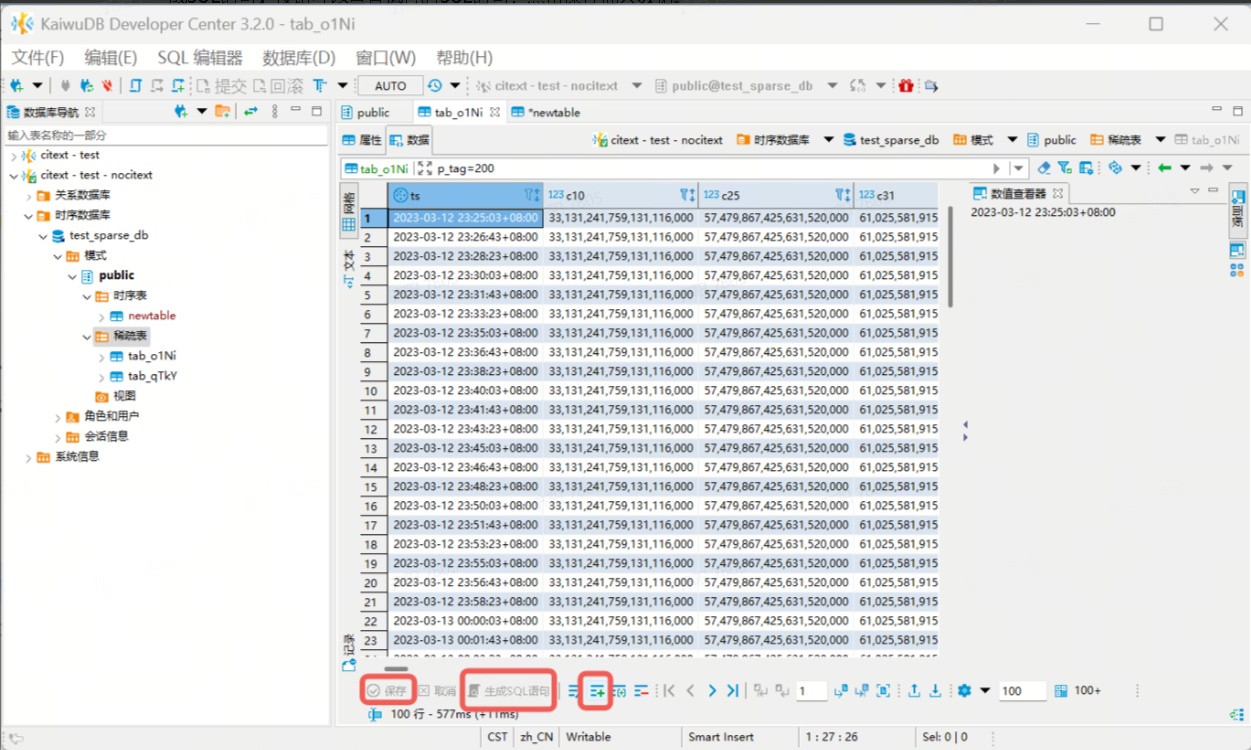
Task: Open the filter history dropdown arrow
Action: 1018,168
